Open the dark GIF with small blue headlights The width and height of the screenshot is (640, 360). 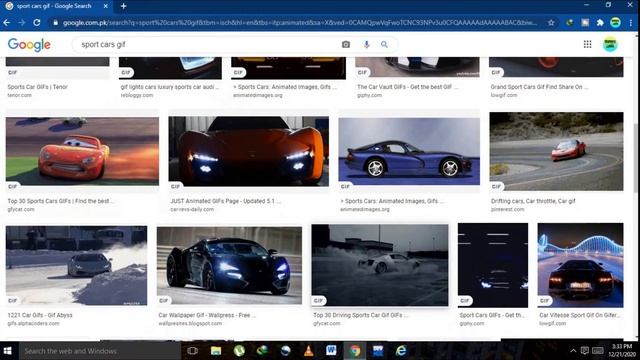point(493,265)
